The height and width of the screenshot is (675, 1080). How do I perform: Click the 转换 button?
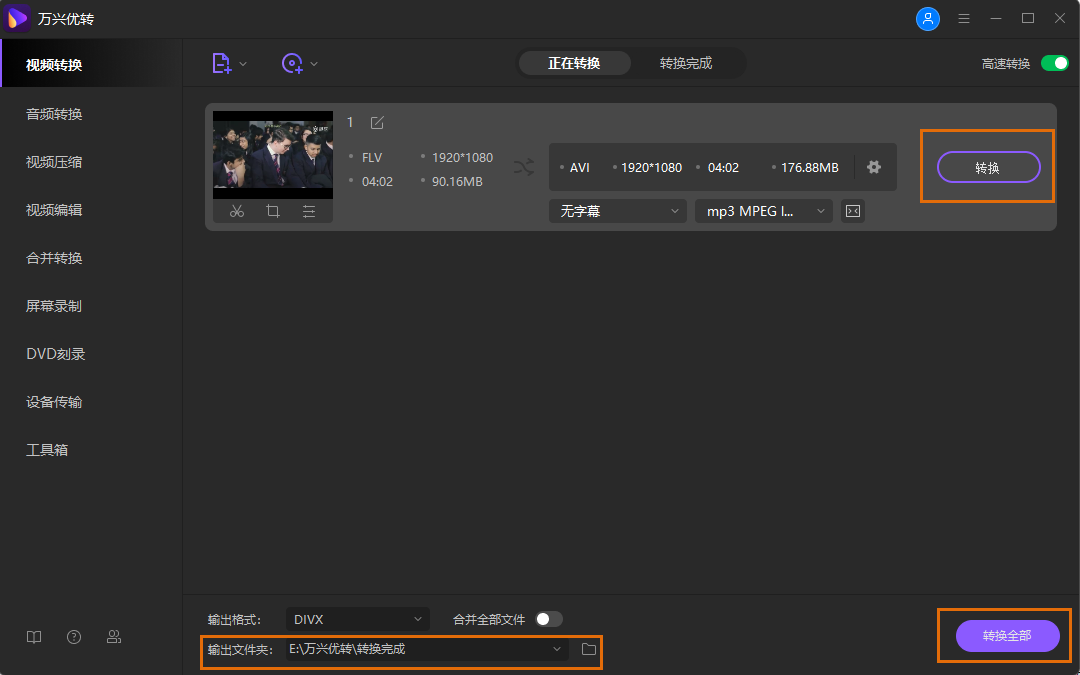click(988, 167)
